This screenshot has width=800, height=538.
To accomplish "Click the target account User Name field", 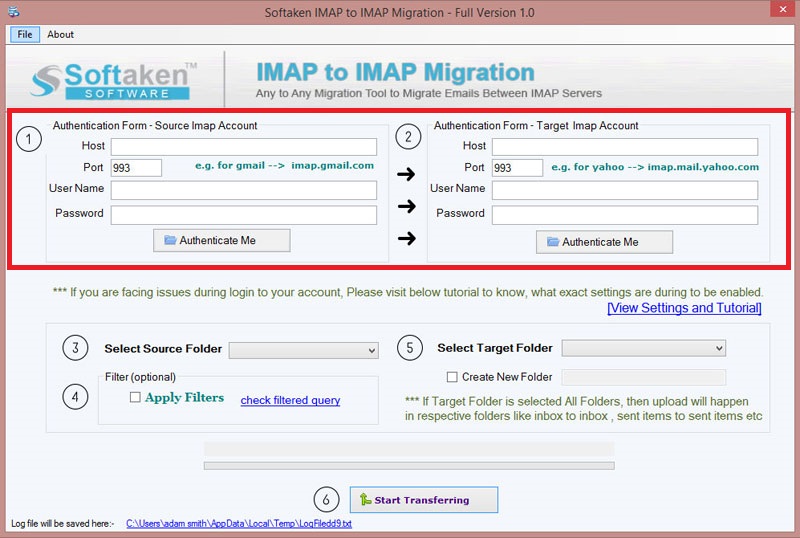I will tap(625, 190).
